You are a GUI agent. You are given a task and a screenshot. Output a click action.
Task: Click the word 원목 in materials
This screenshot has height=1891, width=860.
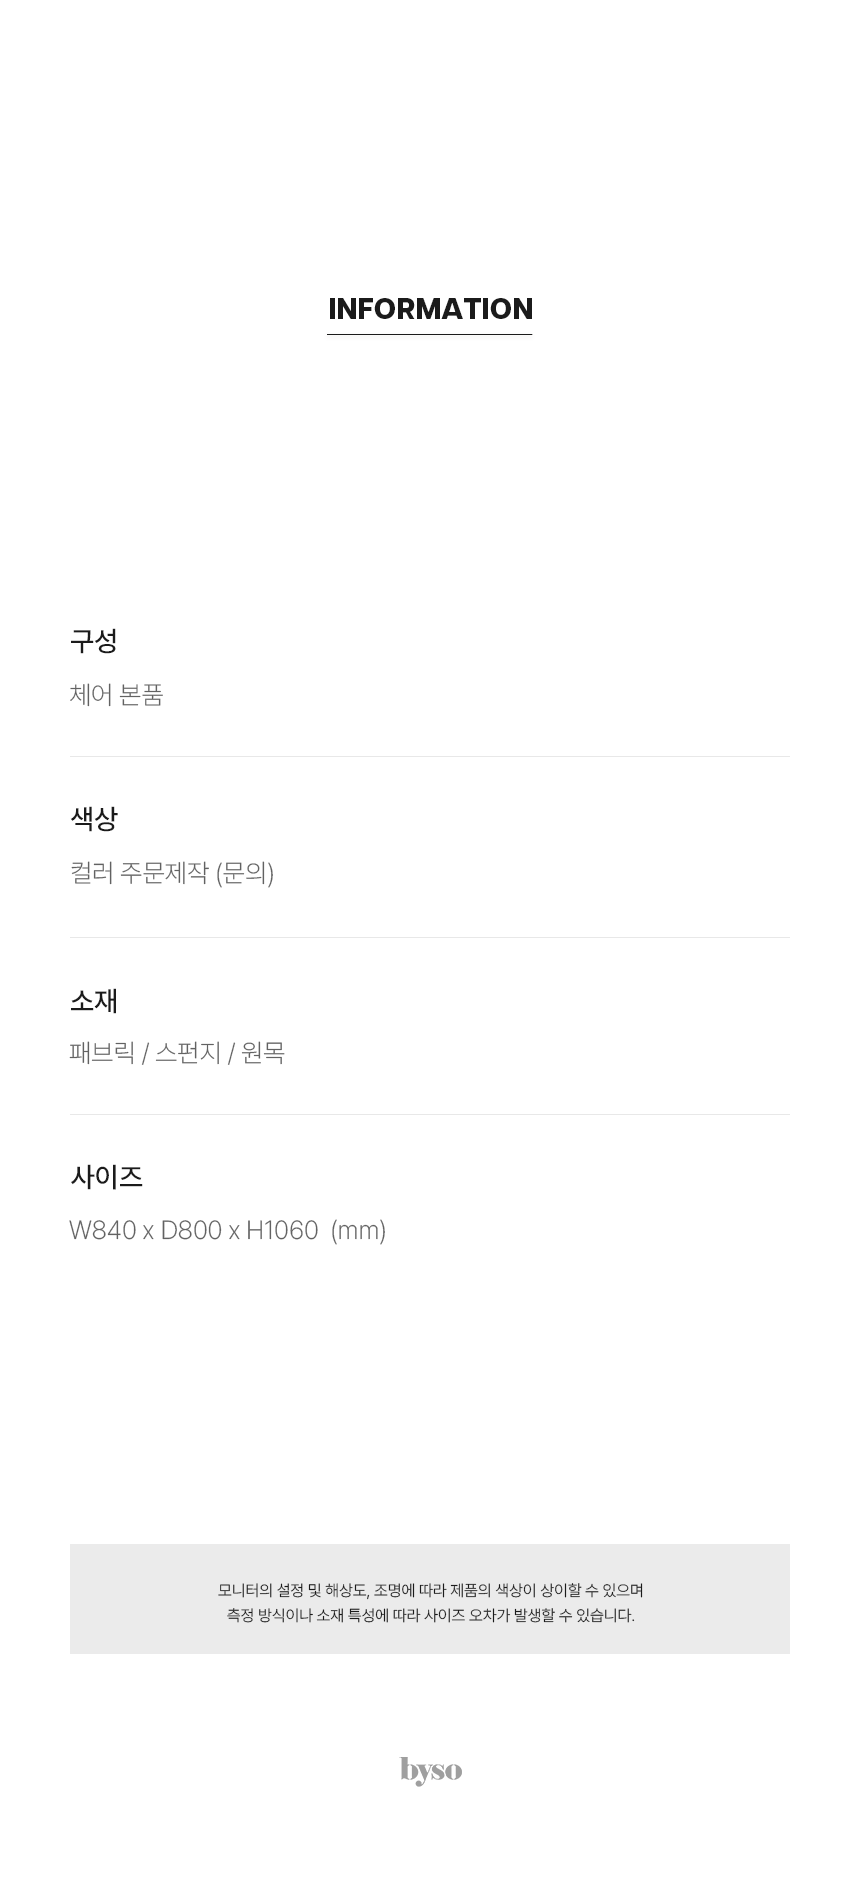point(263,1053)
